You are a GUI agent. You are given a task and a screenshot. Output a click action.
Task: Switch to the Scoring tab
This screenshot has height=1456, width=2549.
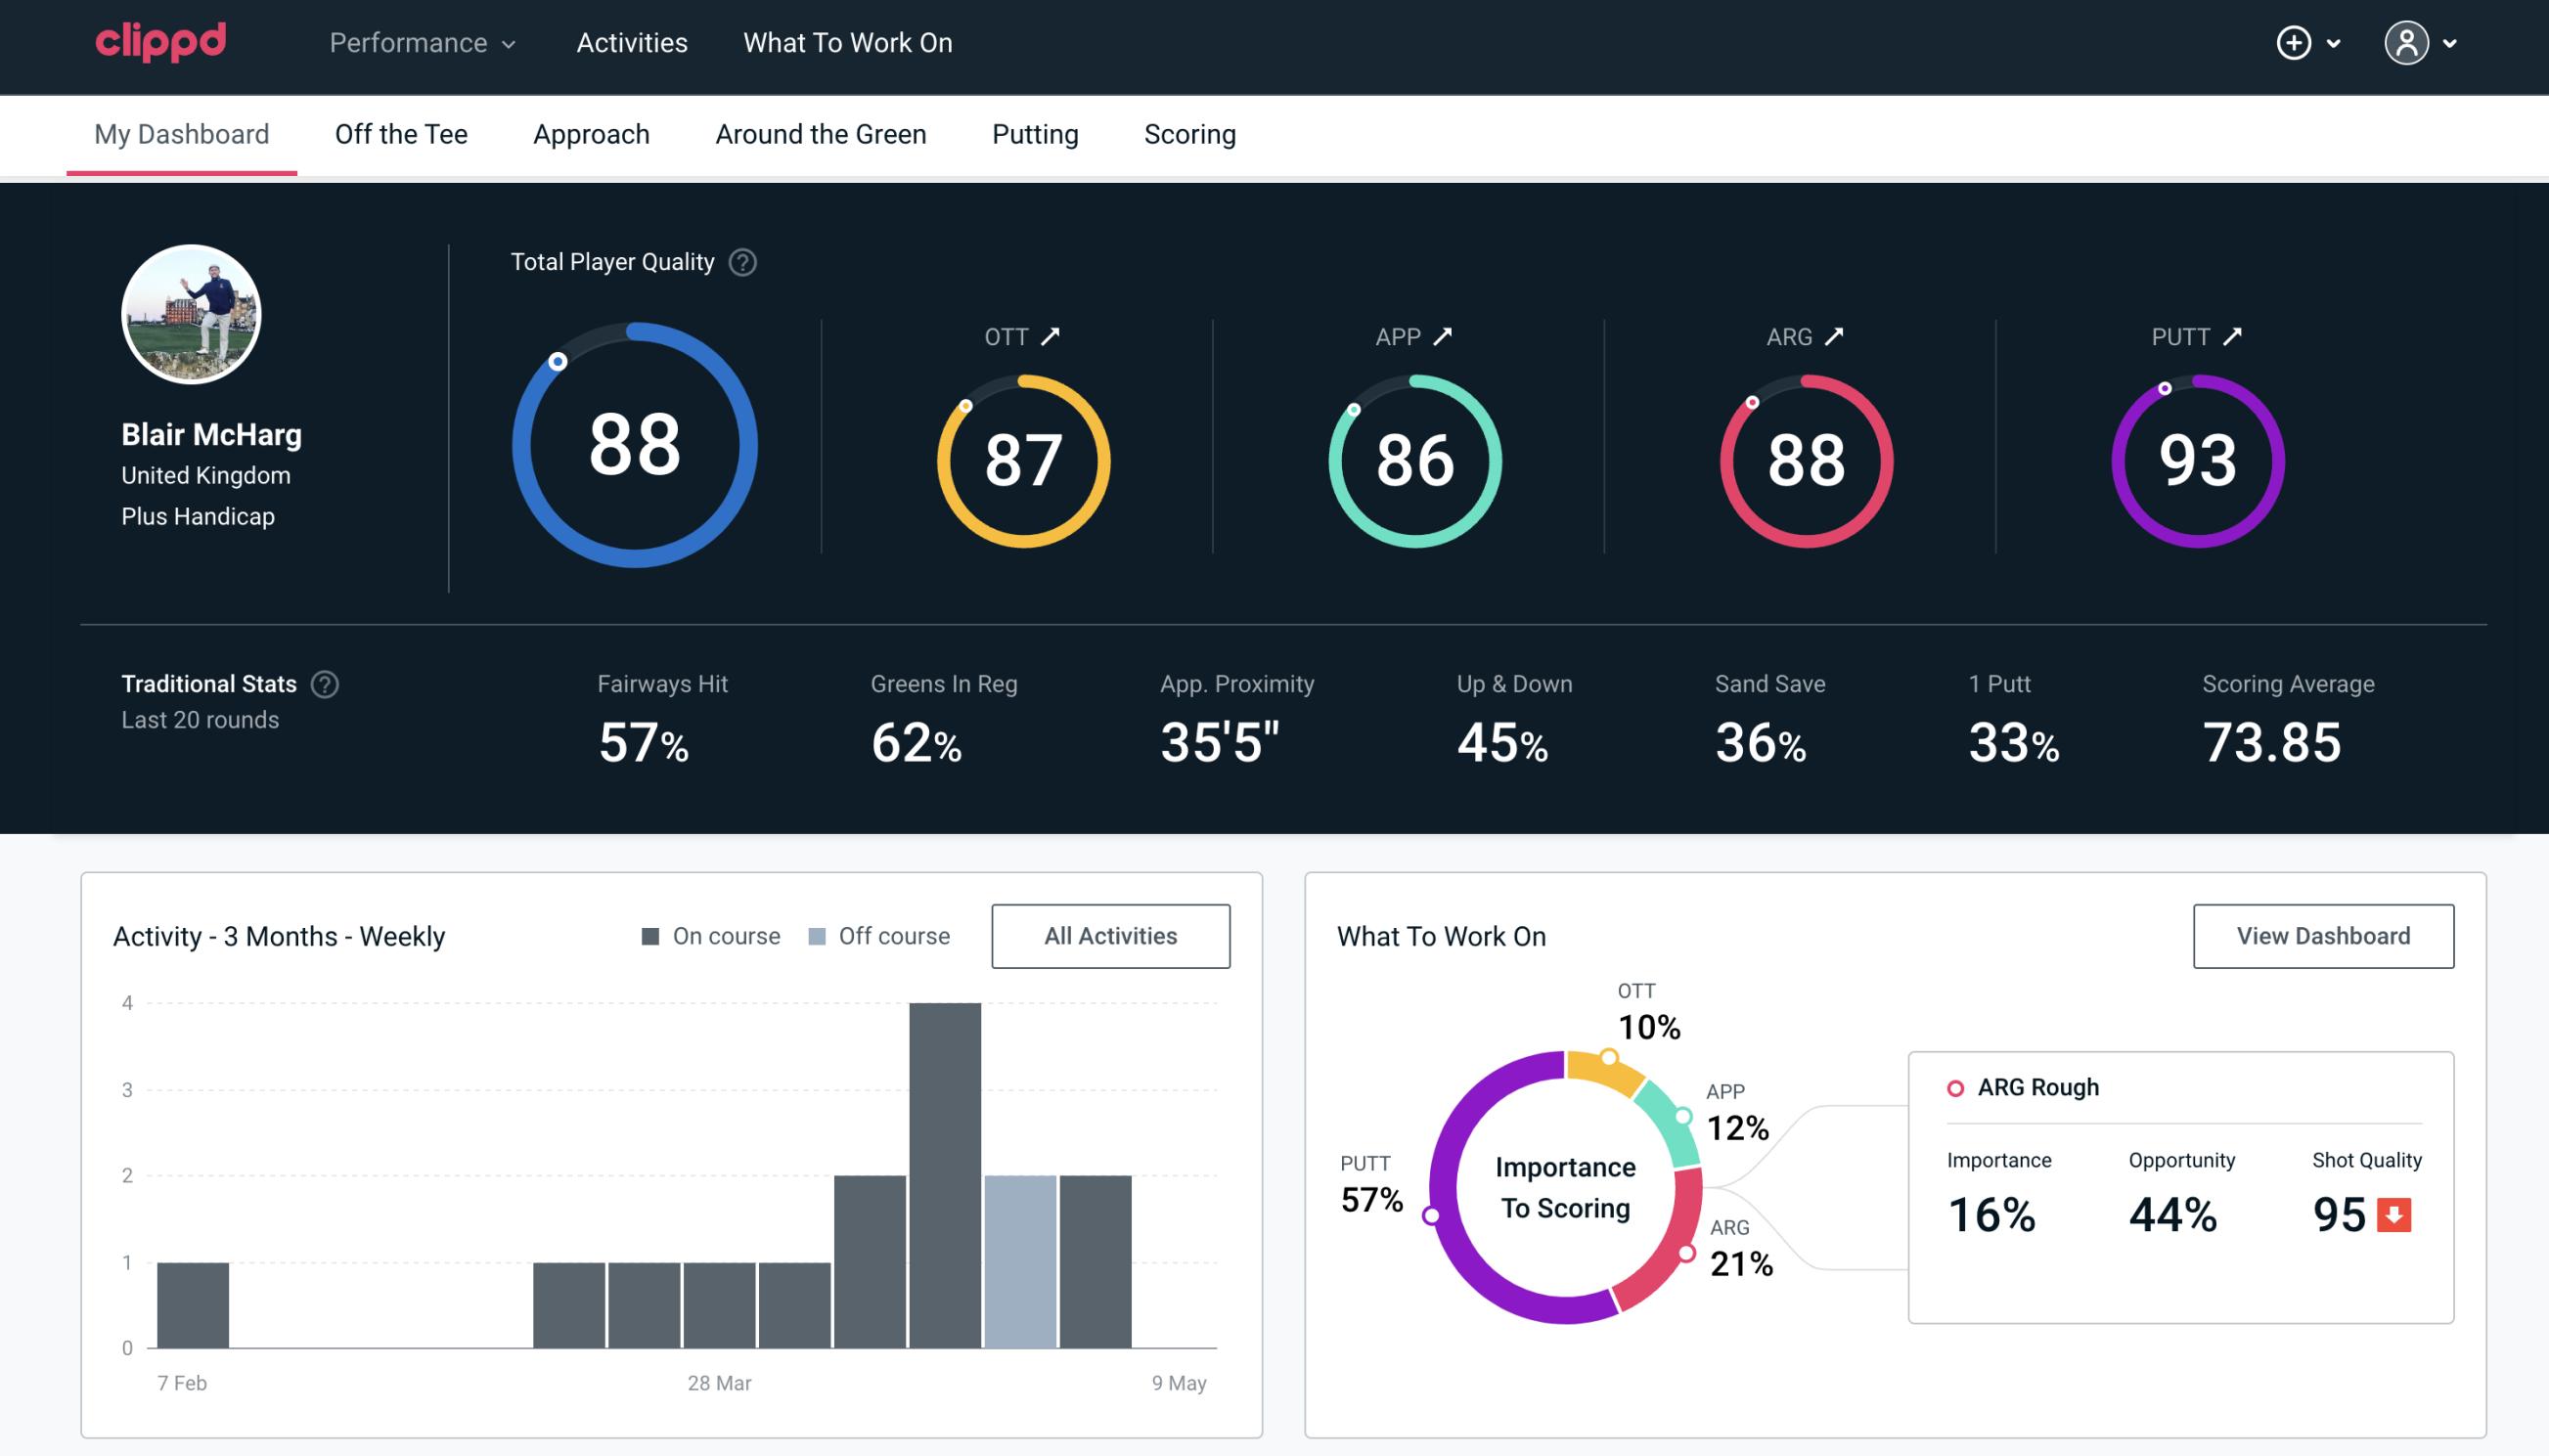click(1190, 135)
